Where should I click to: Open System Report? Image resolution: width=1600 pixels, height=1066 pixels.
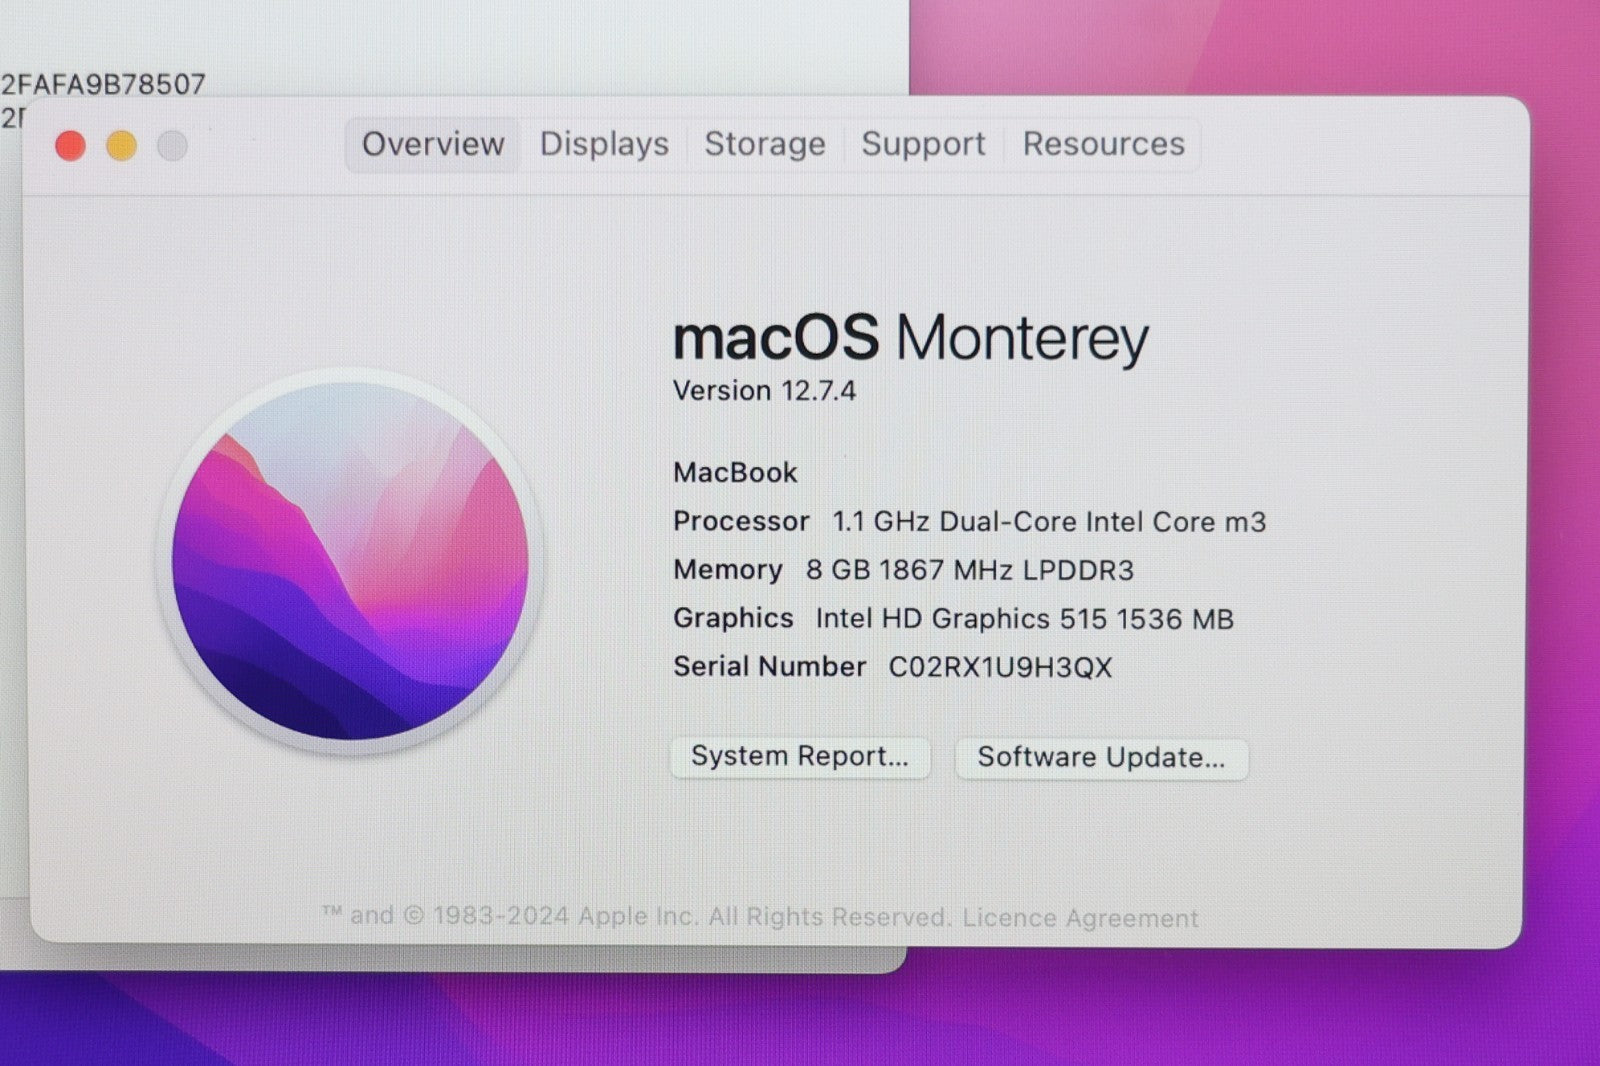coord(800,757)
